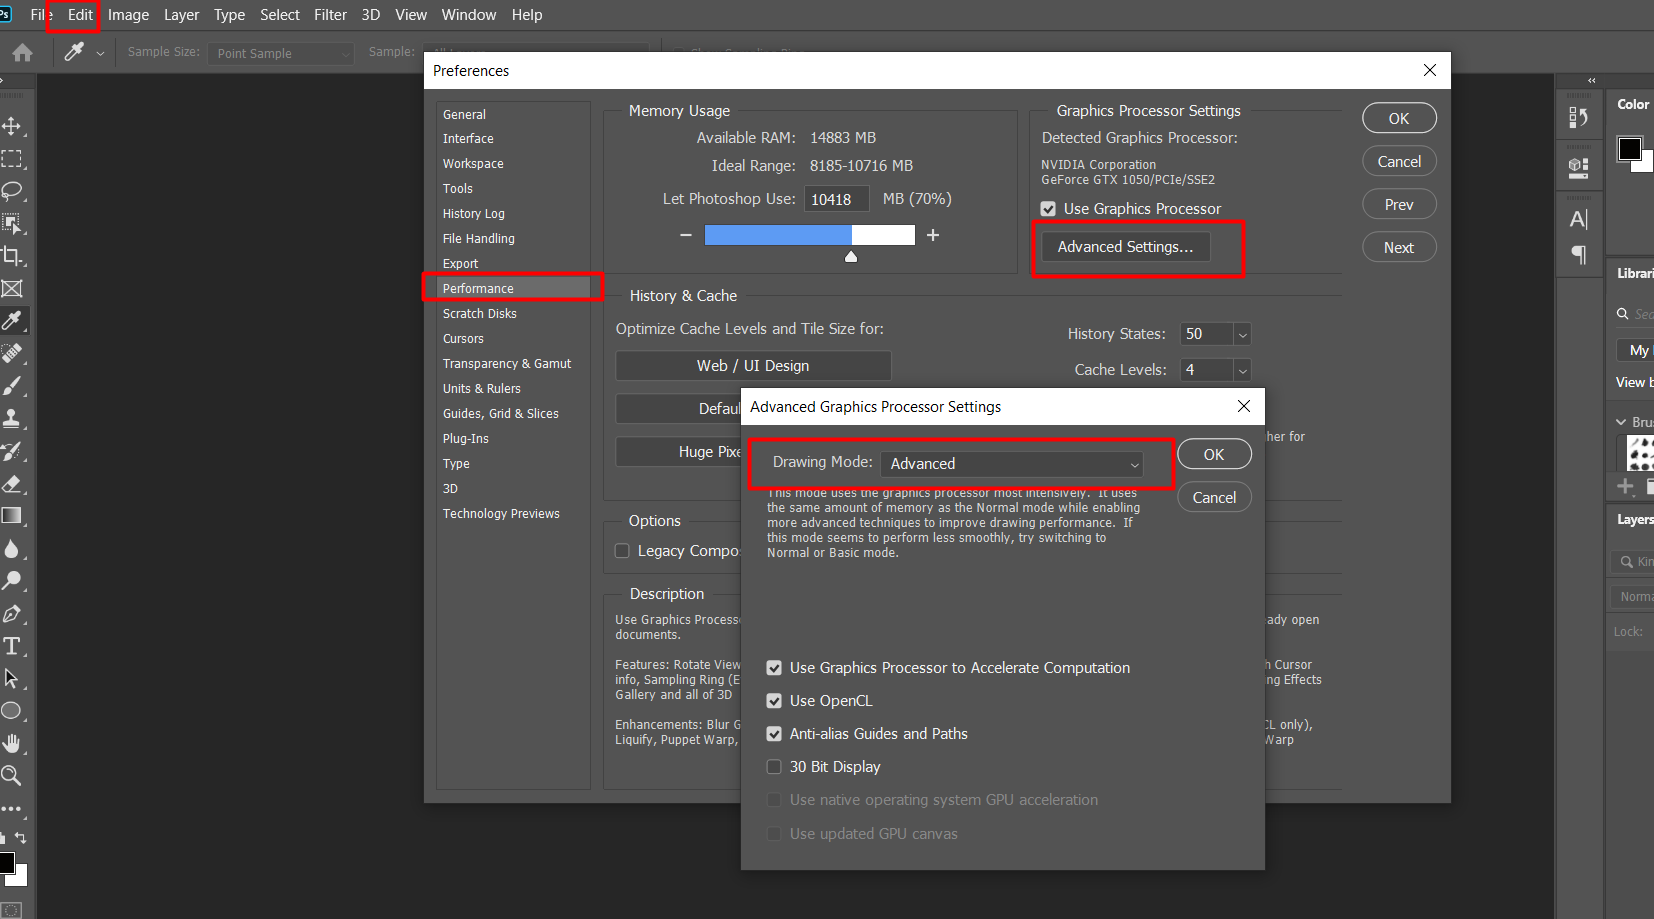The width and height of the screenshot is (1654, 919).
Task: Open the Filter menu
Action: (331, 14)
